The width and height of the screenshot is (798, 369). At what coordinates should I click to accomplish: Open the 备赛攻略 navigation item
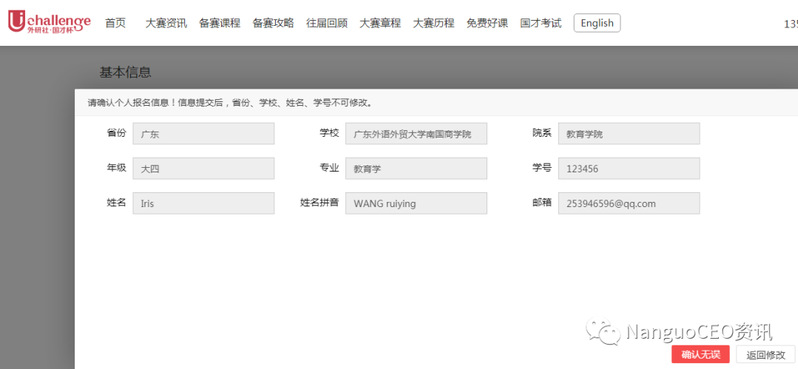point(273,23)
